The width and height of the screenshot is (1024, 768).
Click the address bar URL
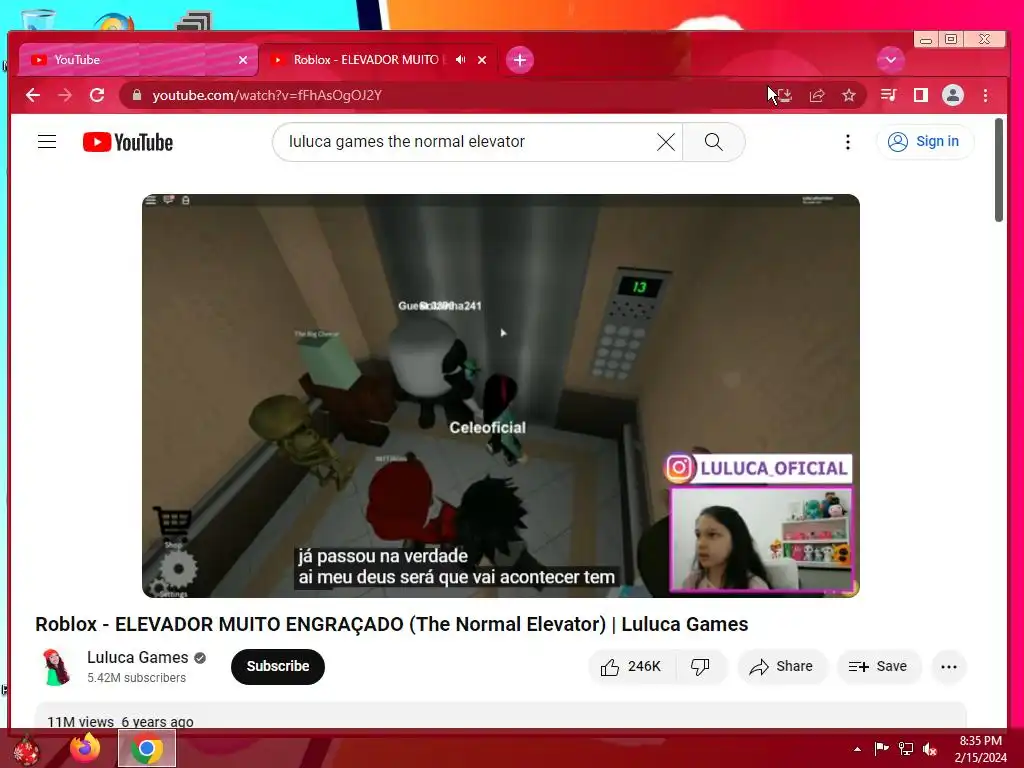267,95
